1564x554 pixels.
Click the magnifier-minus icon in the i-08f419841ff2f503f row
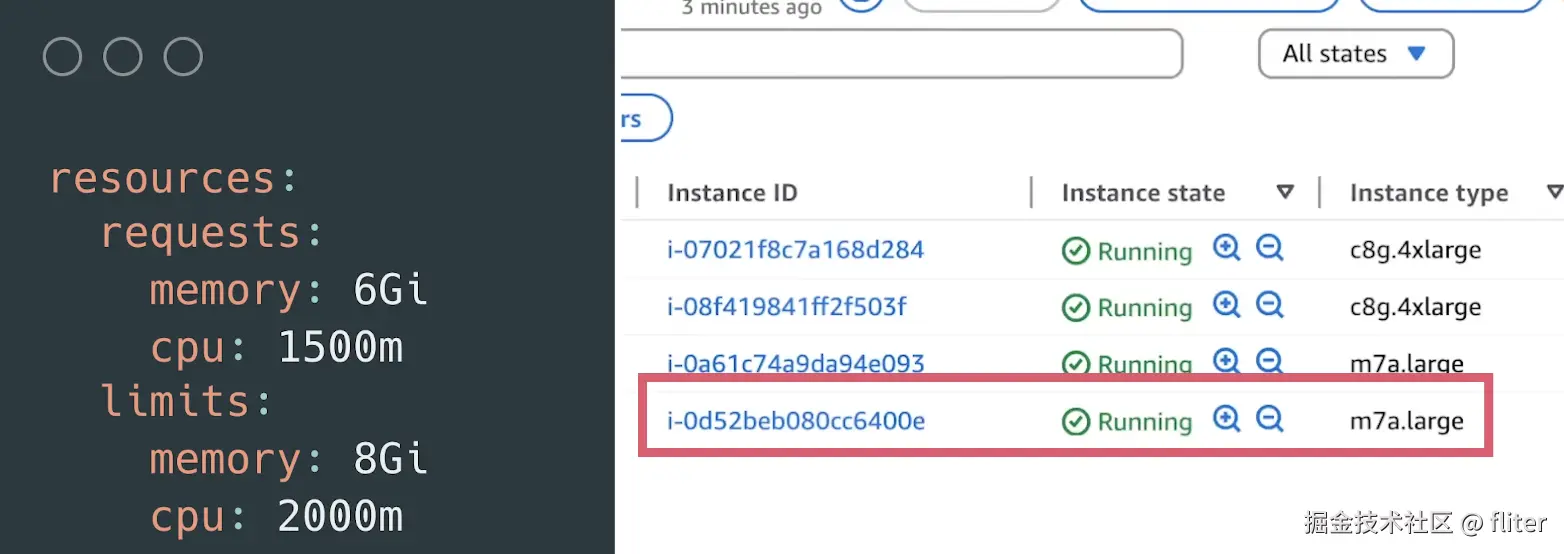click(1269, 304)
